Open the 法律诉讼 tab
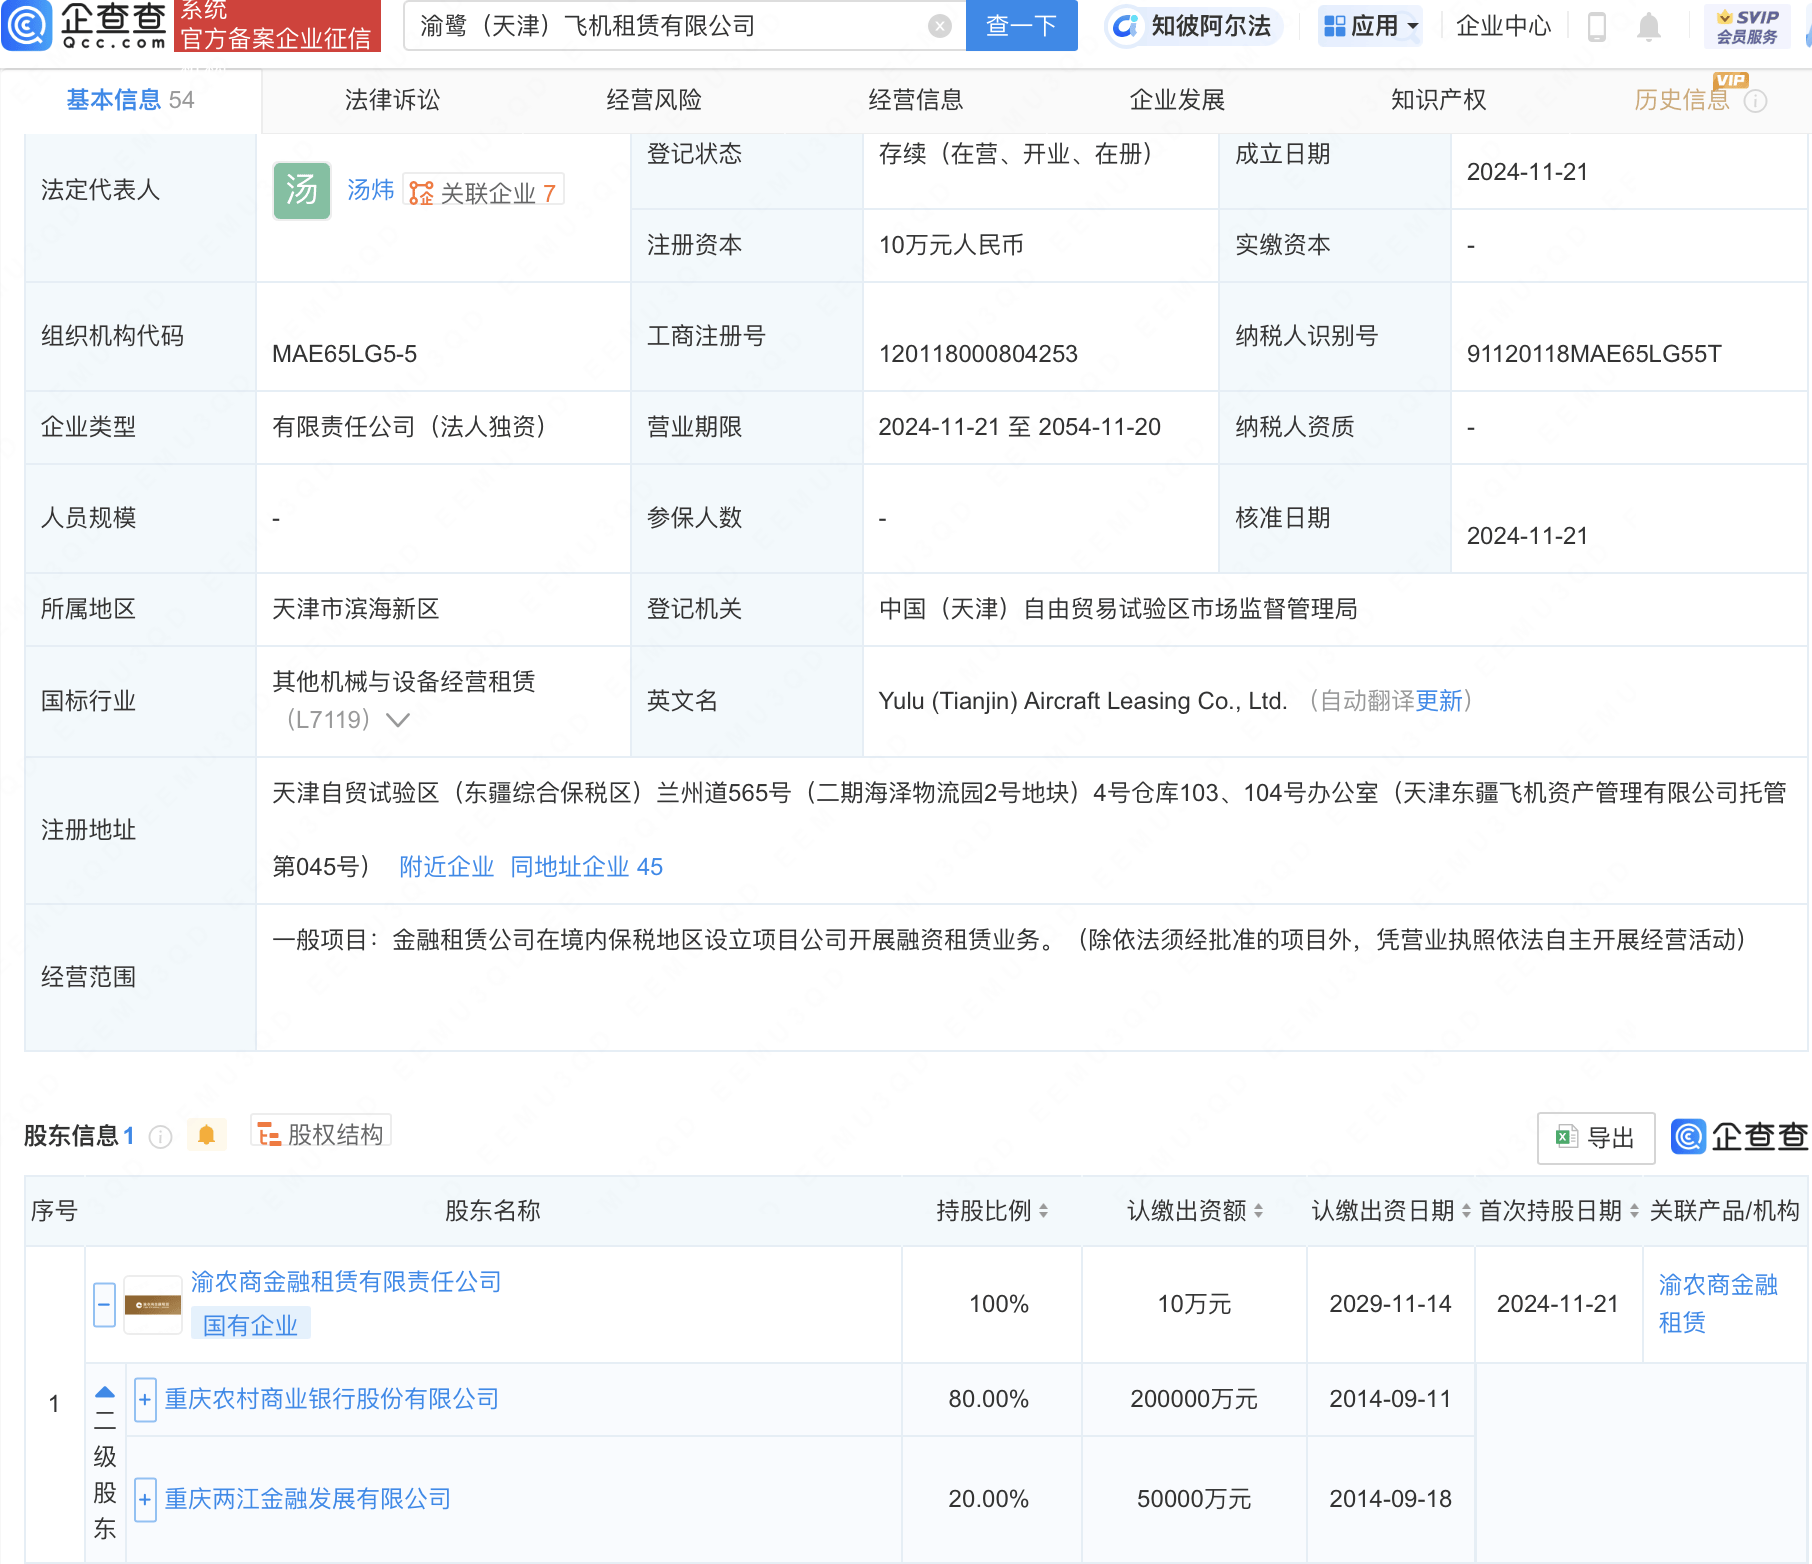The width and height of the screenshot is (1812, 1564). coord(392,100)
